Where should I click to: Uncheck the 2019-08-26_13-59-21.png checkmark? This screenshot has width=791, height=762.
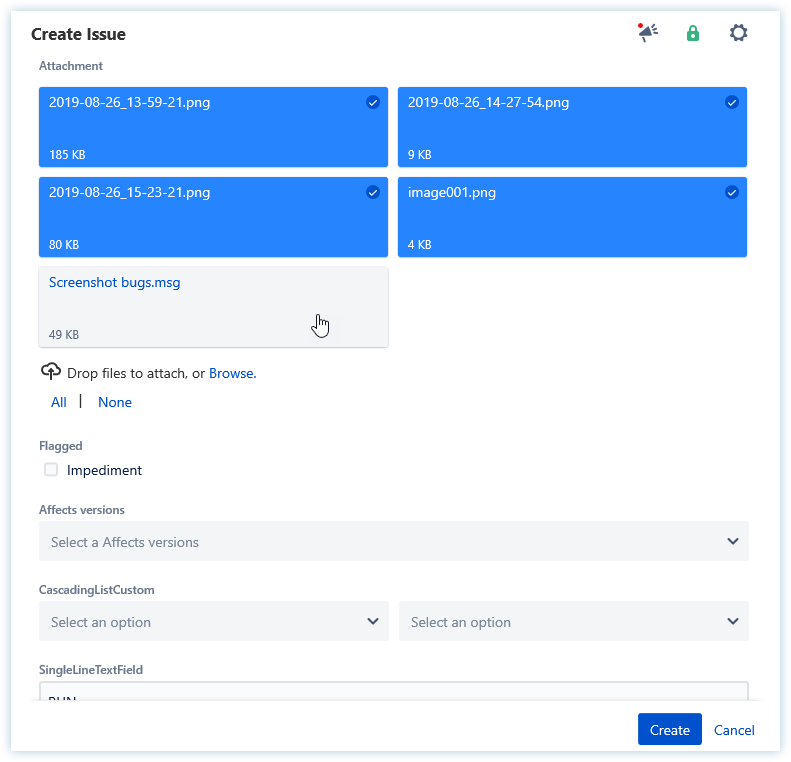tap(373, 102)
